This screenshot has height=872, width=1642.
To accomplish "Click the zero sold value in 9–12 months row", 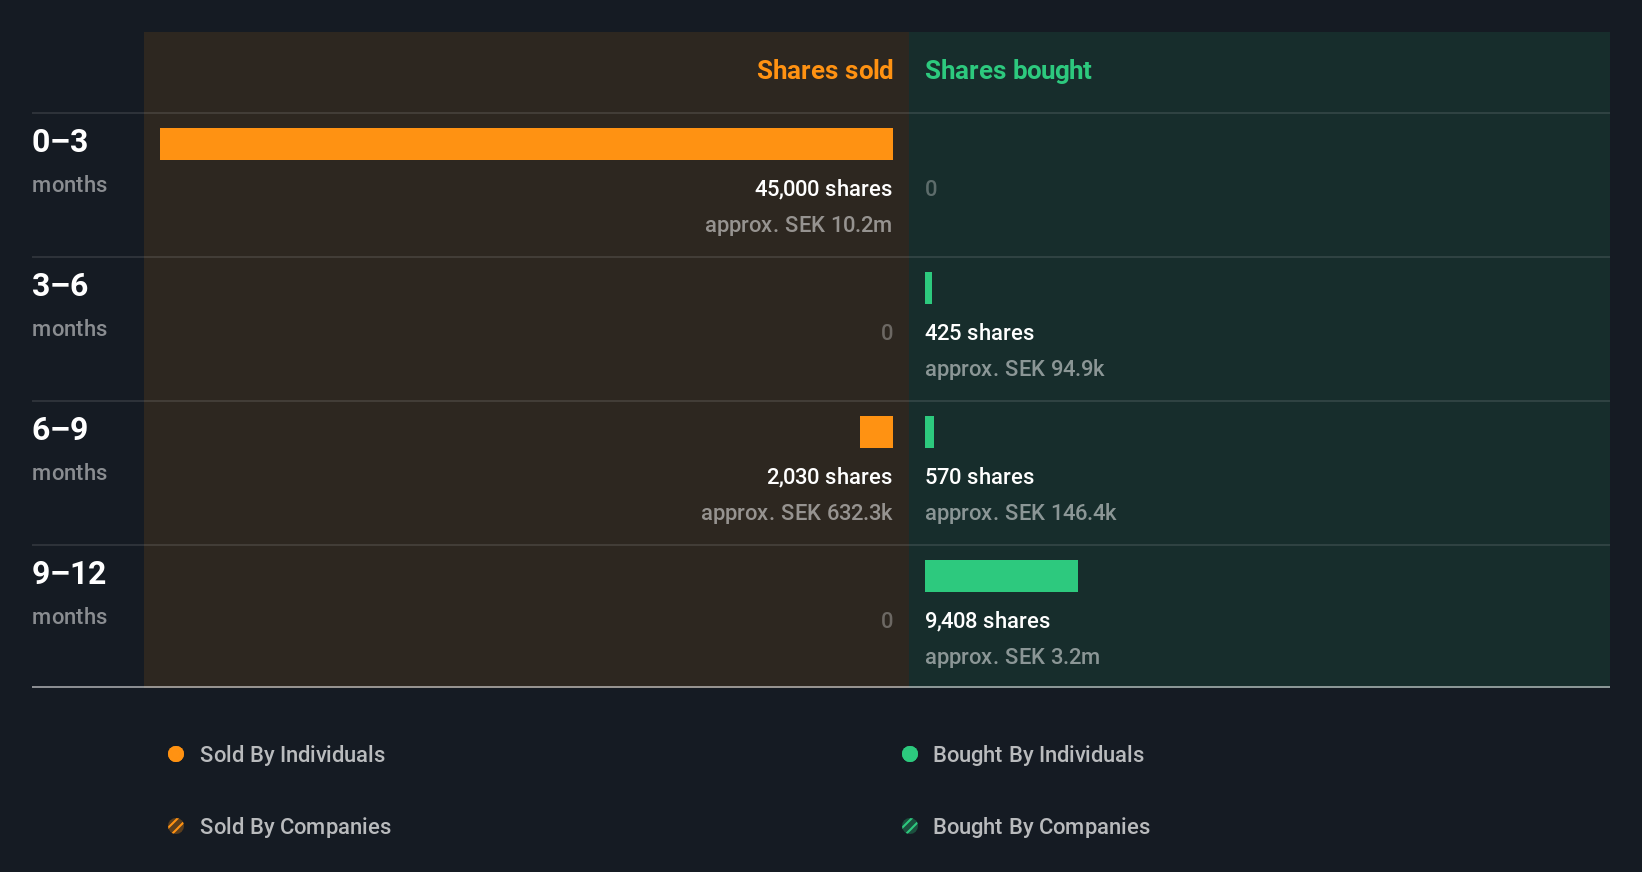I will click(x=887, y=620).
